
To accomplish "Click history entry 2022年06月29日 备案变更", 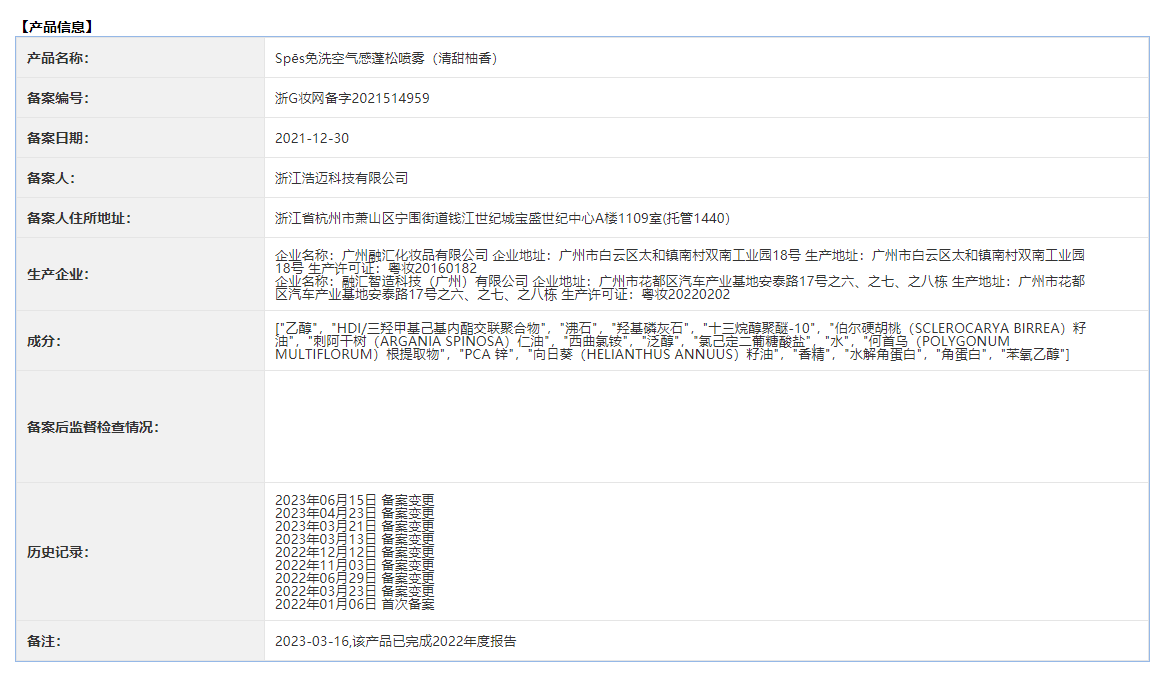I will [355, 578].
